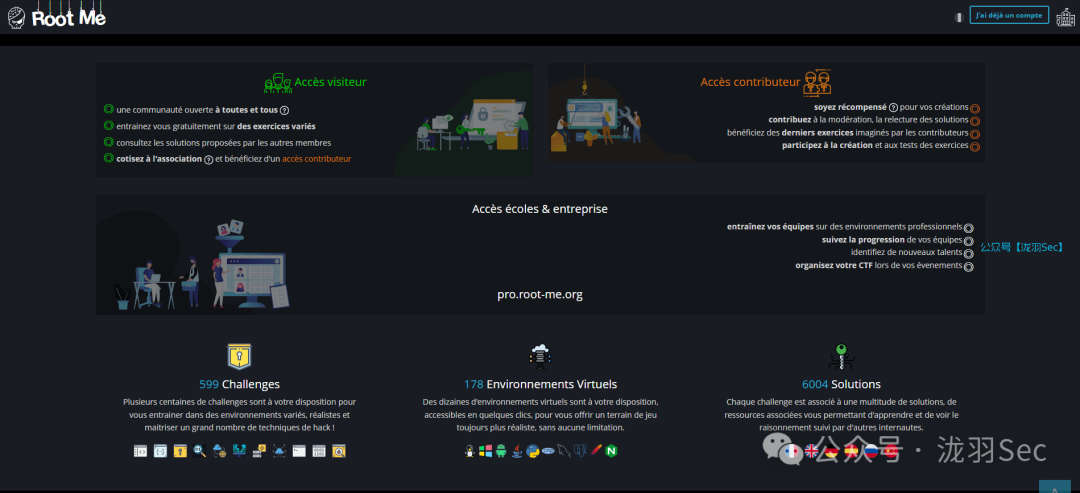Select the web client code-window challenge icon
This screenshot has height=493, width=1080.
pos(141,451)
